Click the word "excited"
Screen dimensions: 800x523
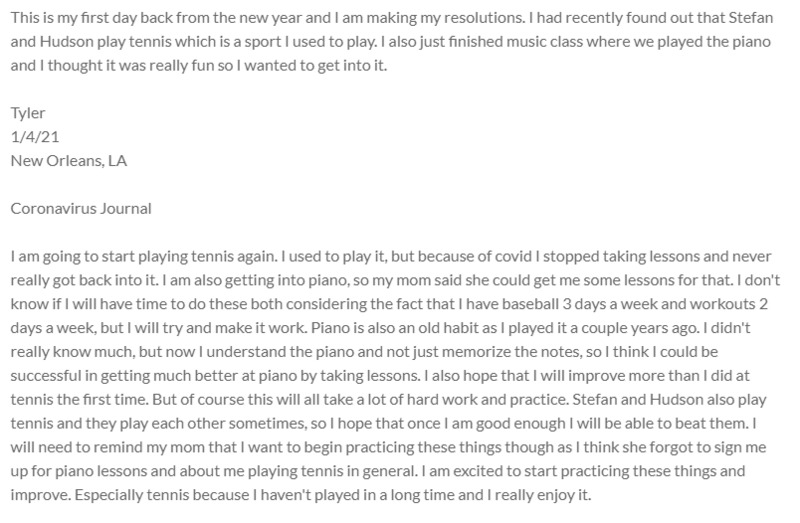point(570,473)
